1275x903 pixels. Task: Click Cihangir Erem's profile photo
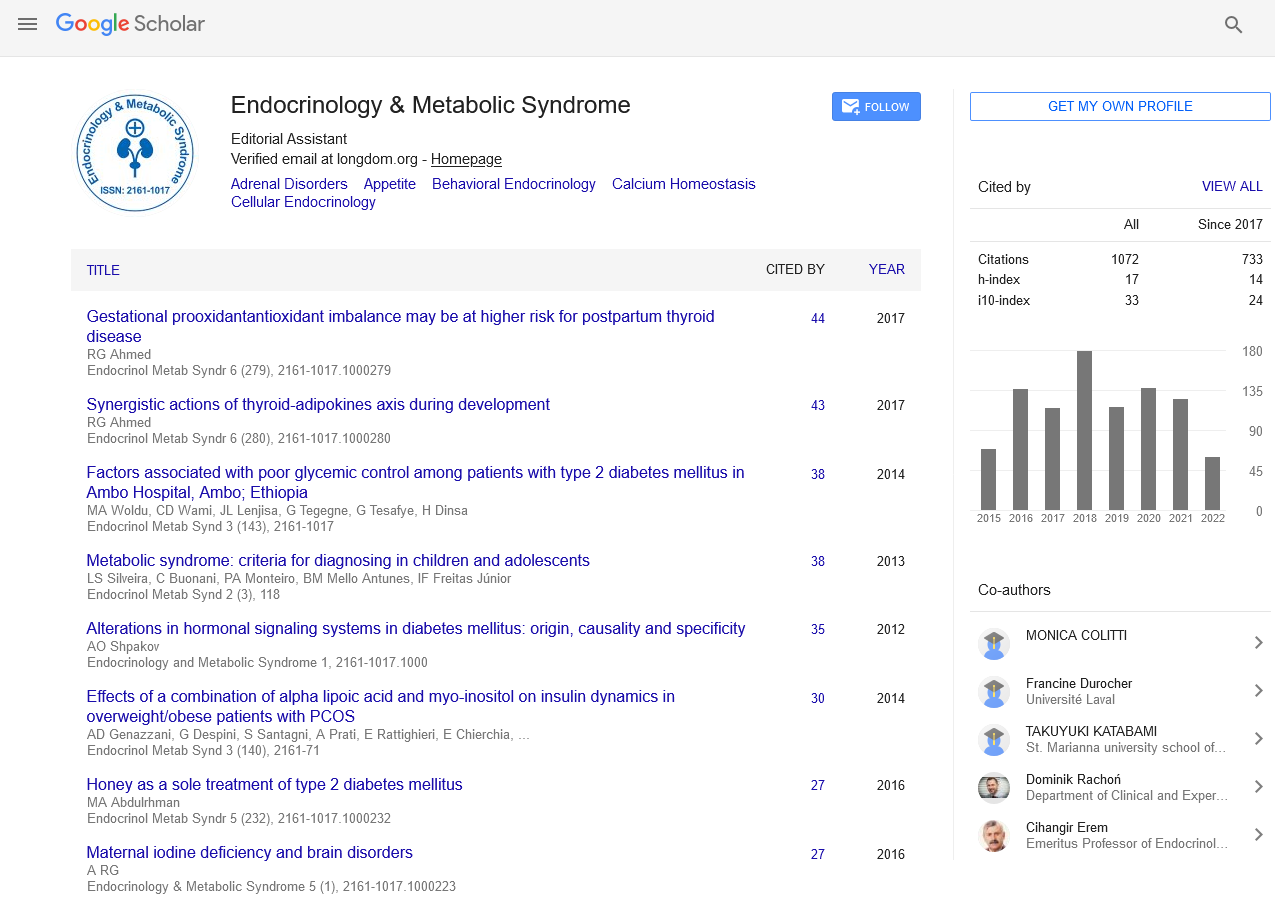pos(993,836)
